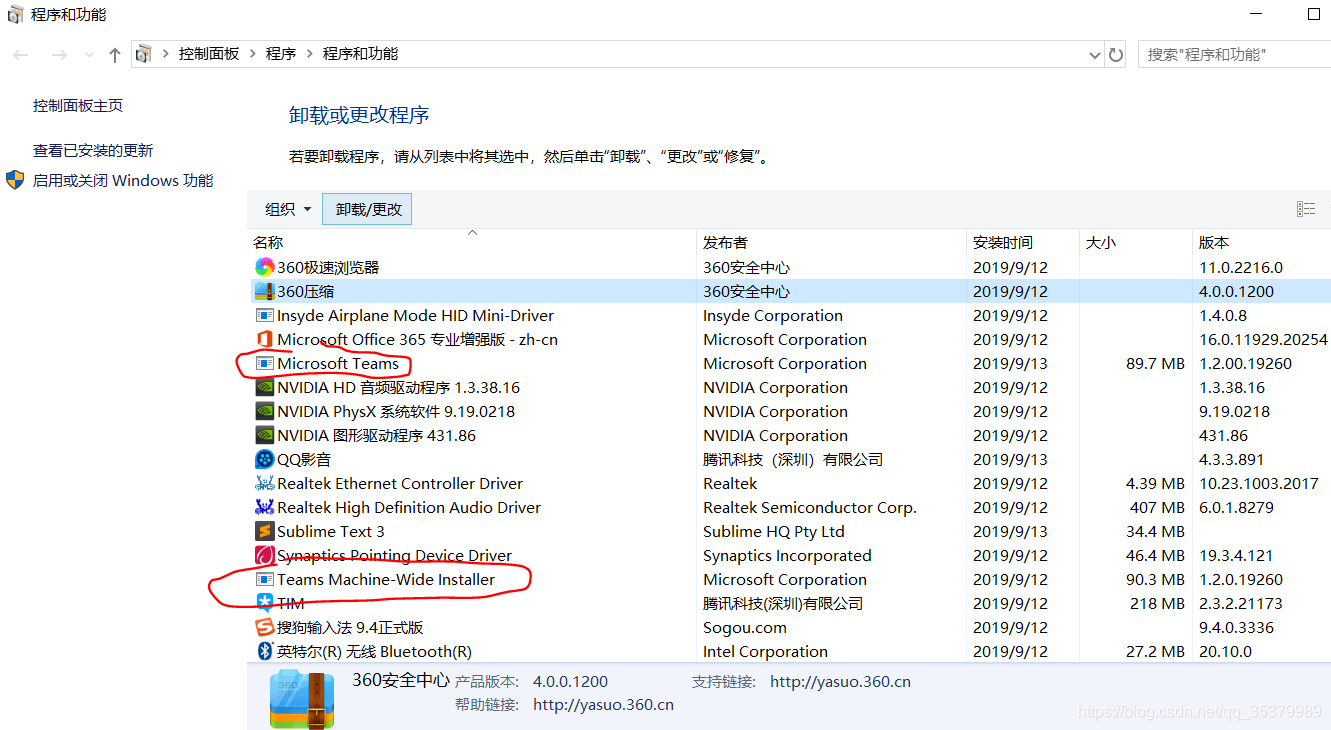Screen dimensions: 1331x730
Task: Click the 搜狗输入法 icon
Action: 264,627
